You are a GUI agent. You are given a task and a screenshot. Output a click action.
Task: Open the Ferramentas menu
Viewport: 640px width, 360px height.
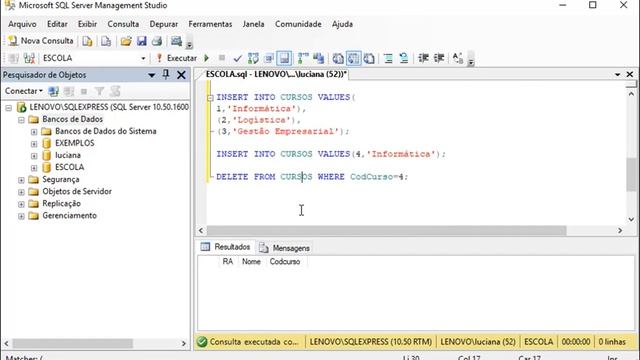(210, 24)
